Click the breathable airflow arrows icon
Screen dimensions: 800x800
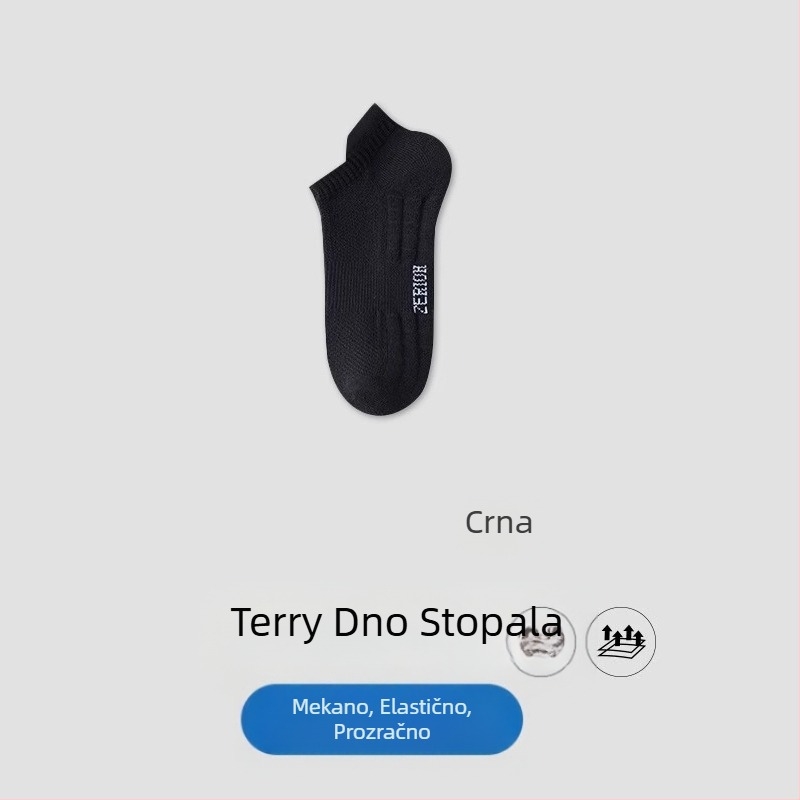620,641
